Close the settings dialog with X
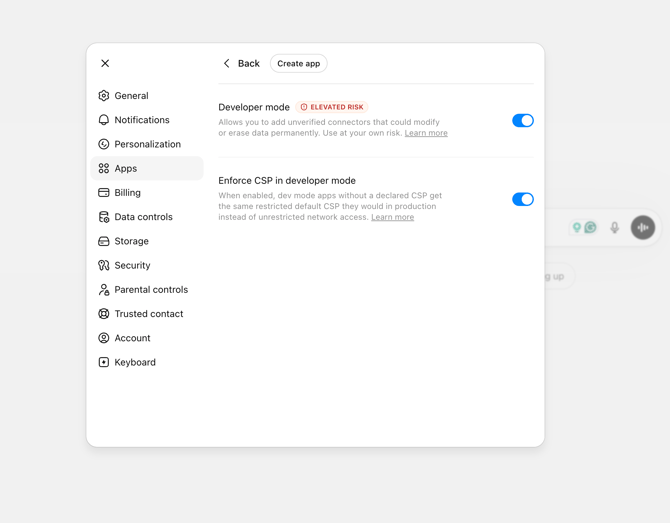Viewport: 670px width, 523px height. [105, 63]
